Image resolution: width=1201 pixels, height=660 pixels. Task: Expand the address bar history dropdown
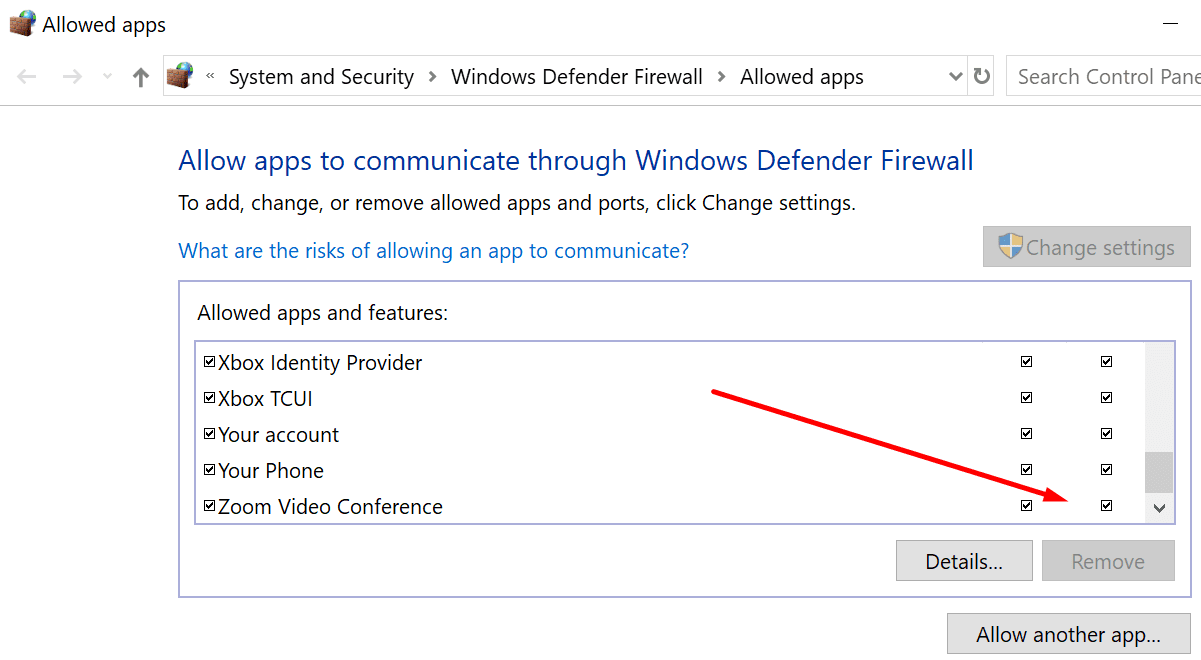(x=955, y=77)
